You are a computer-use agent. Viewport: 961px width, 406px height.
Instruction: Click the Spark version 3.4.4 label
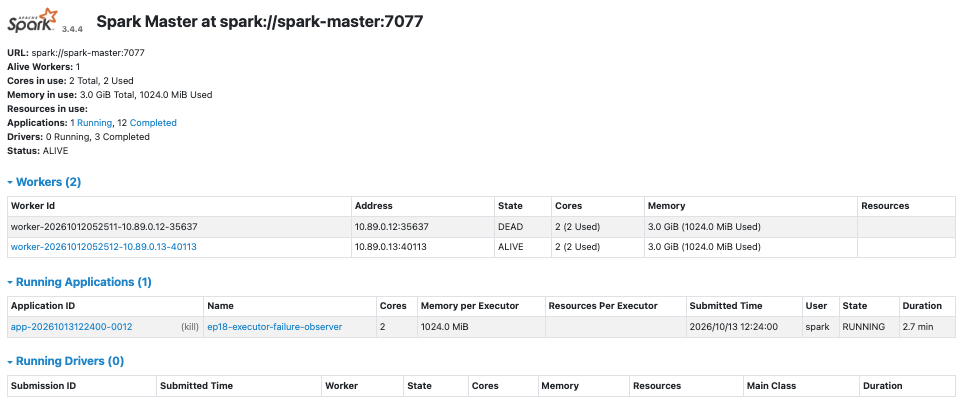(x=72, y=29)
